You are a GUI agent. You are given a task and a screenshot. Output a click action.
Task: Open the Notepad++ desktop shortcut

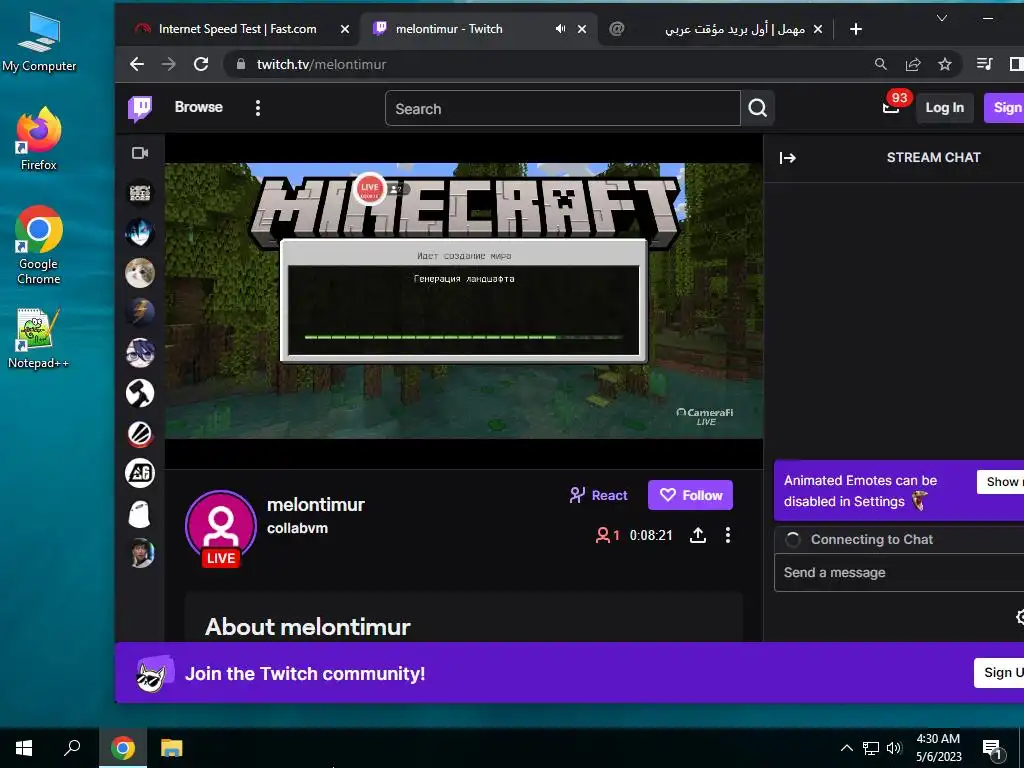39,338
